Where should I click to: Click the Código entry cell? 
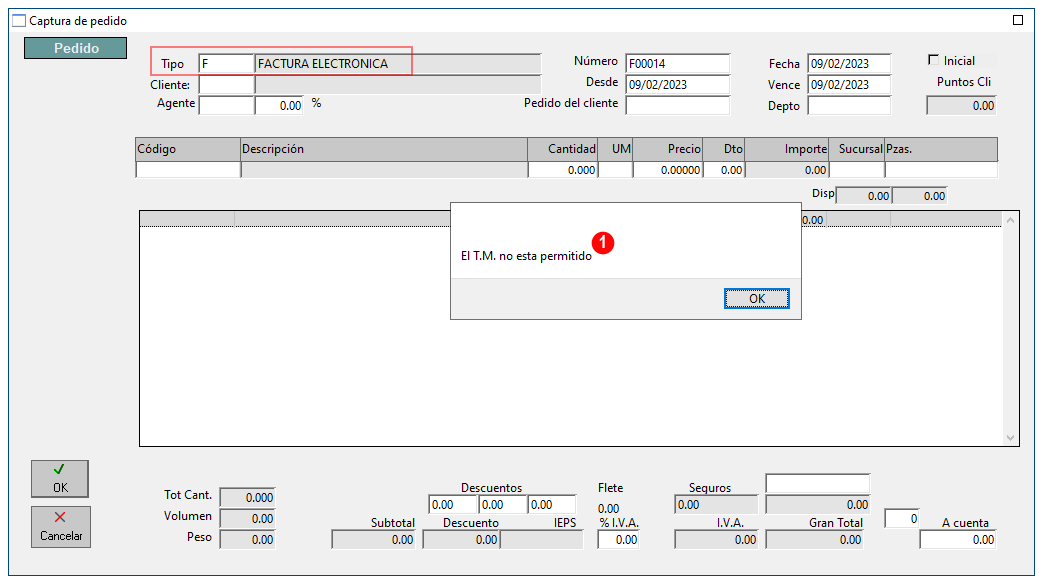pyautogui.click(x=188, y=170)
